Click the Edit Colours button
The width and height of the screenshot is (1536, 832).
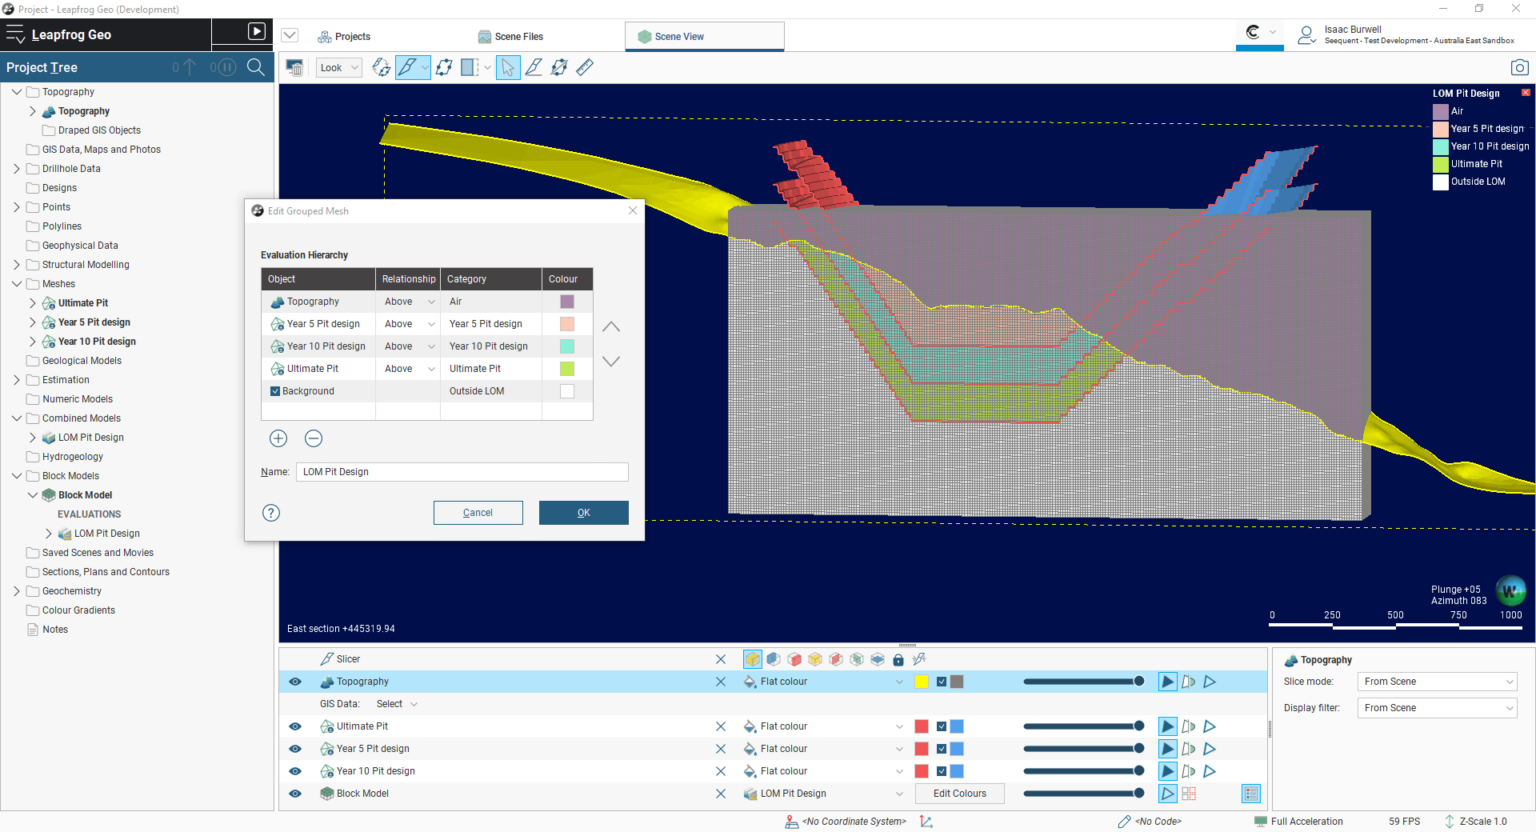(x=959, y=794)
